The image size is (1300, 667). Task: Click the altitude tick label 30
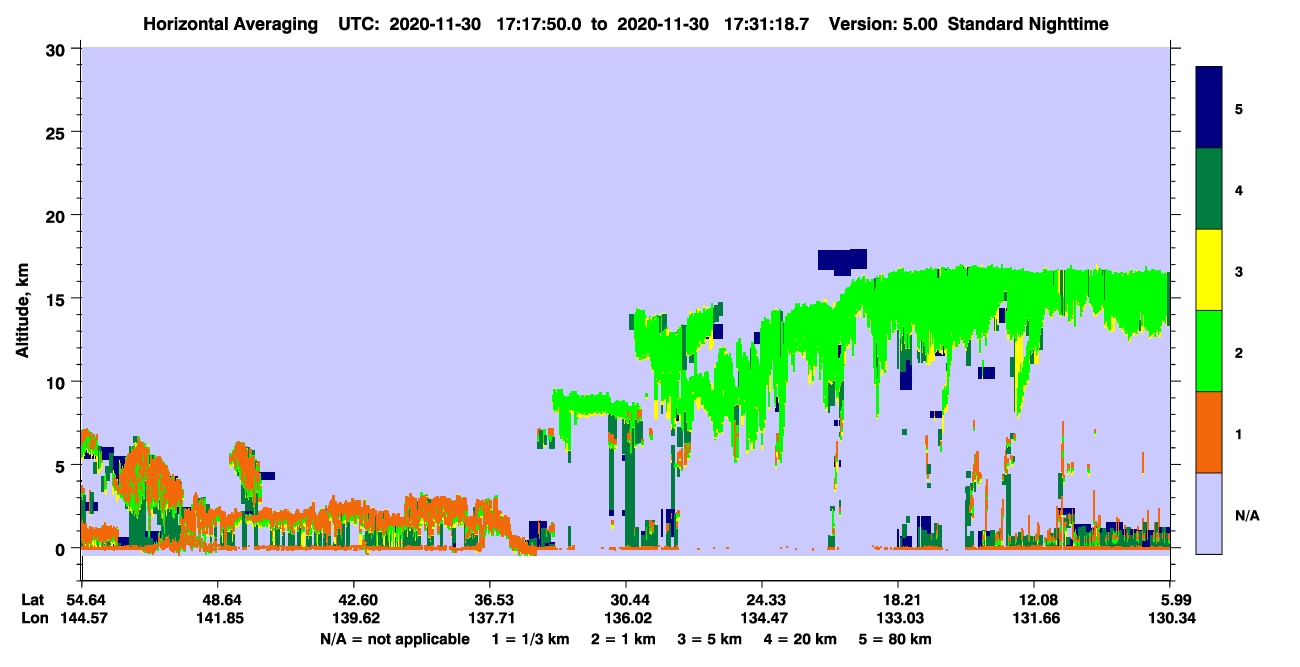pyautogui.click(x=57, y=49)
